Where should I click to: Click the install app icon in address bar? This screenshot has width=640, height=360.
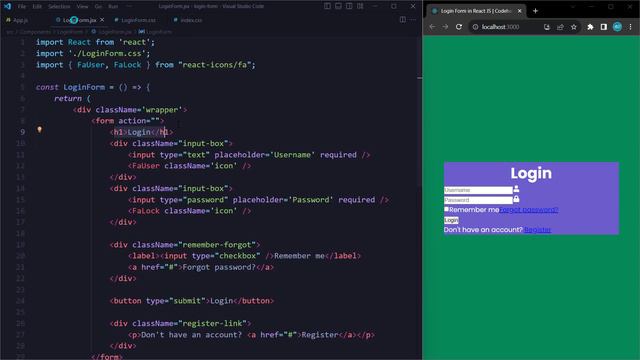(x=547, y=27)
